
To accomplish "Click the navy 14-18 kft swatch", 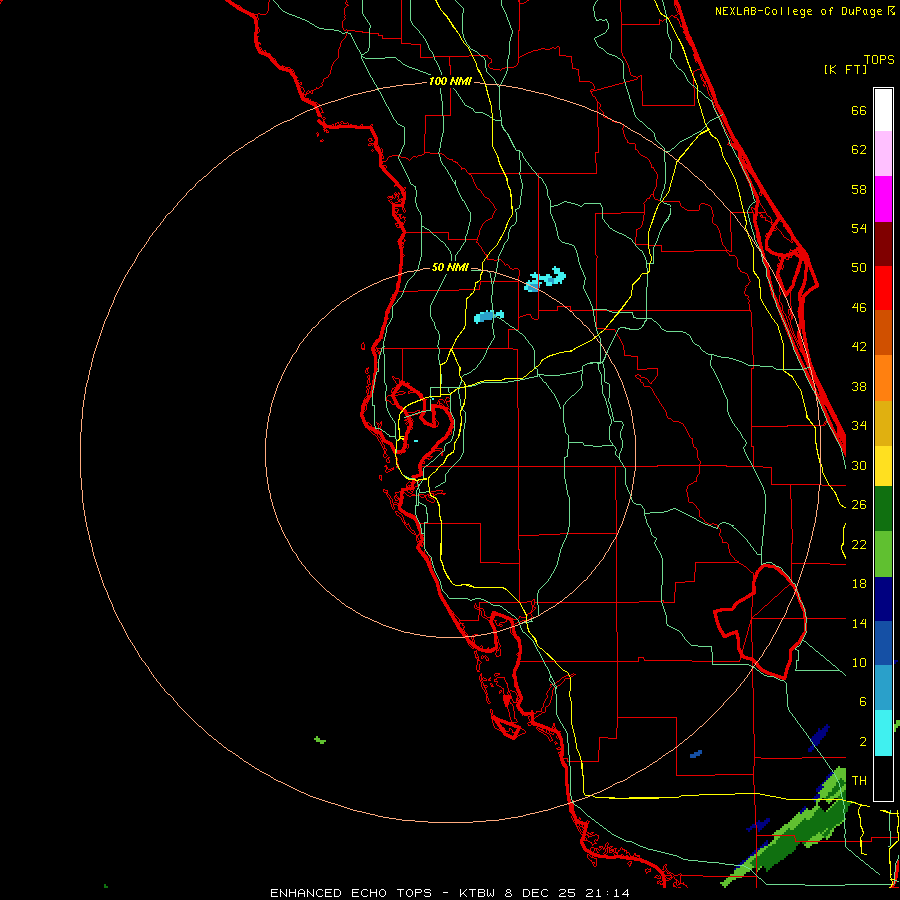I will [x=883, y=599].
